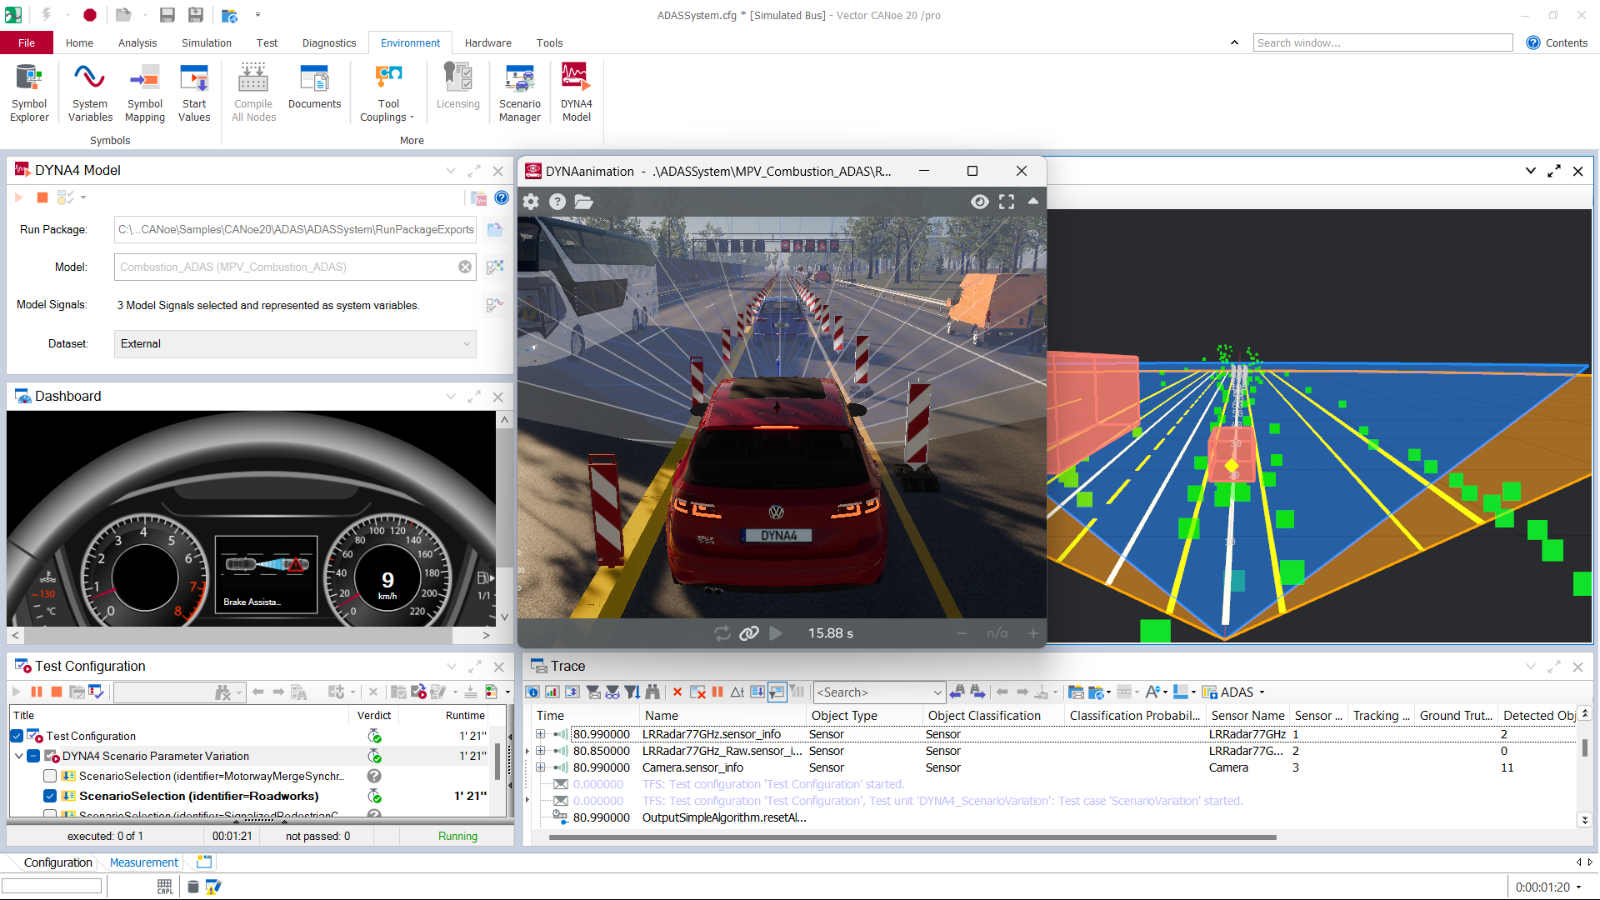Image resolution: width=1600 pixels, height=900 pixels.
Task: Click the Save configuration icon in quick access toolbar
Action: coord(167,15)
